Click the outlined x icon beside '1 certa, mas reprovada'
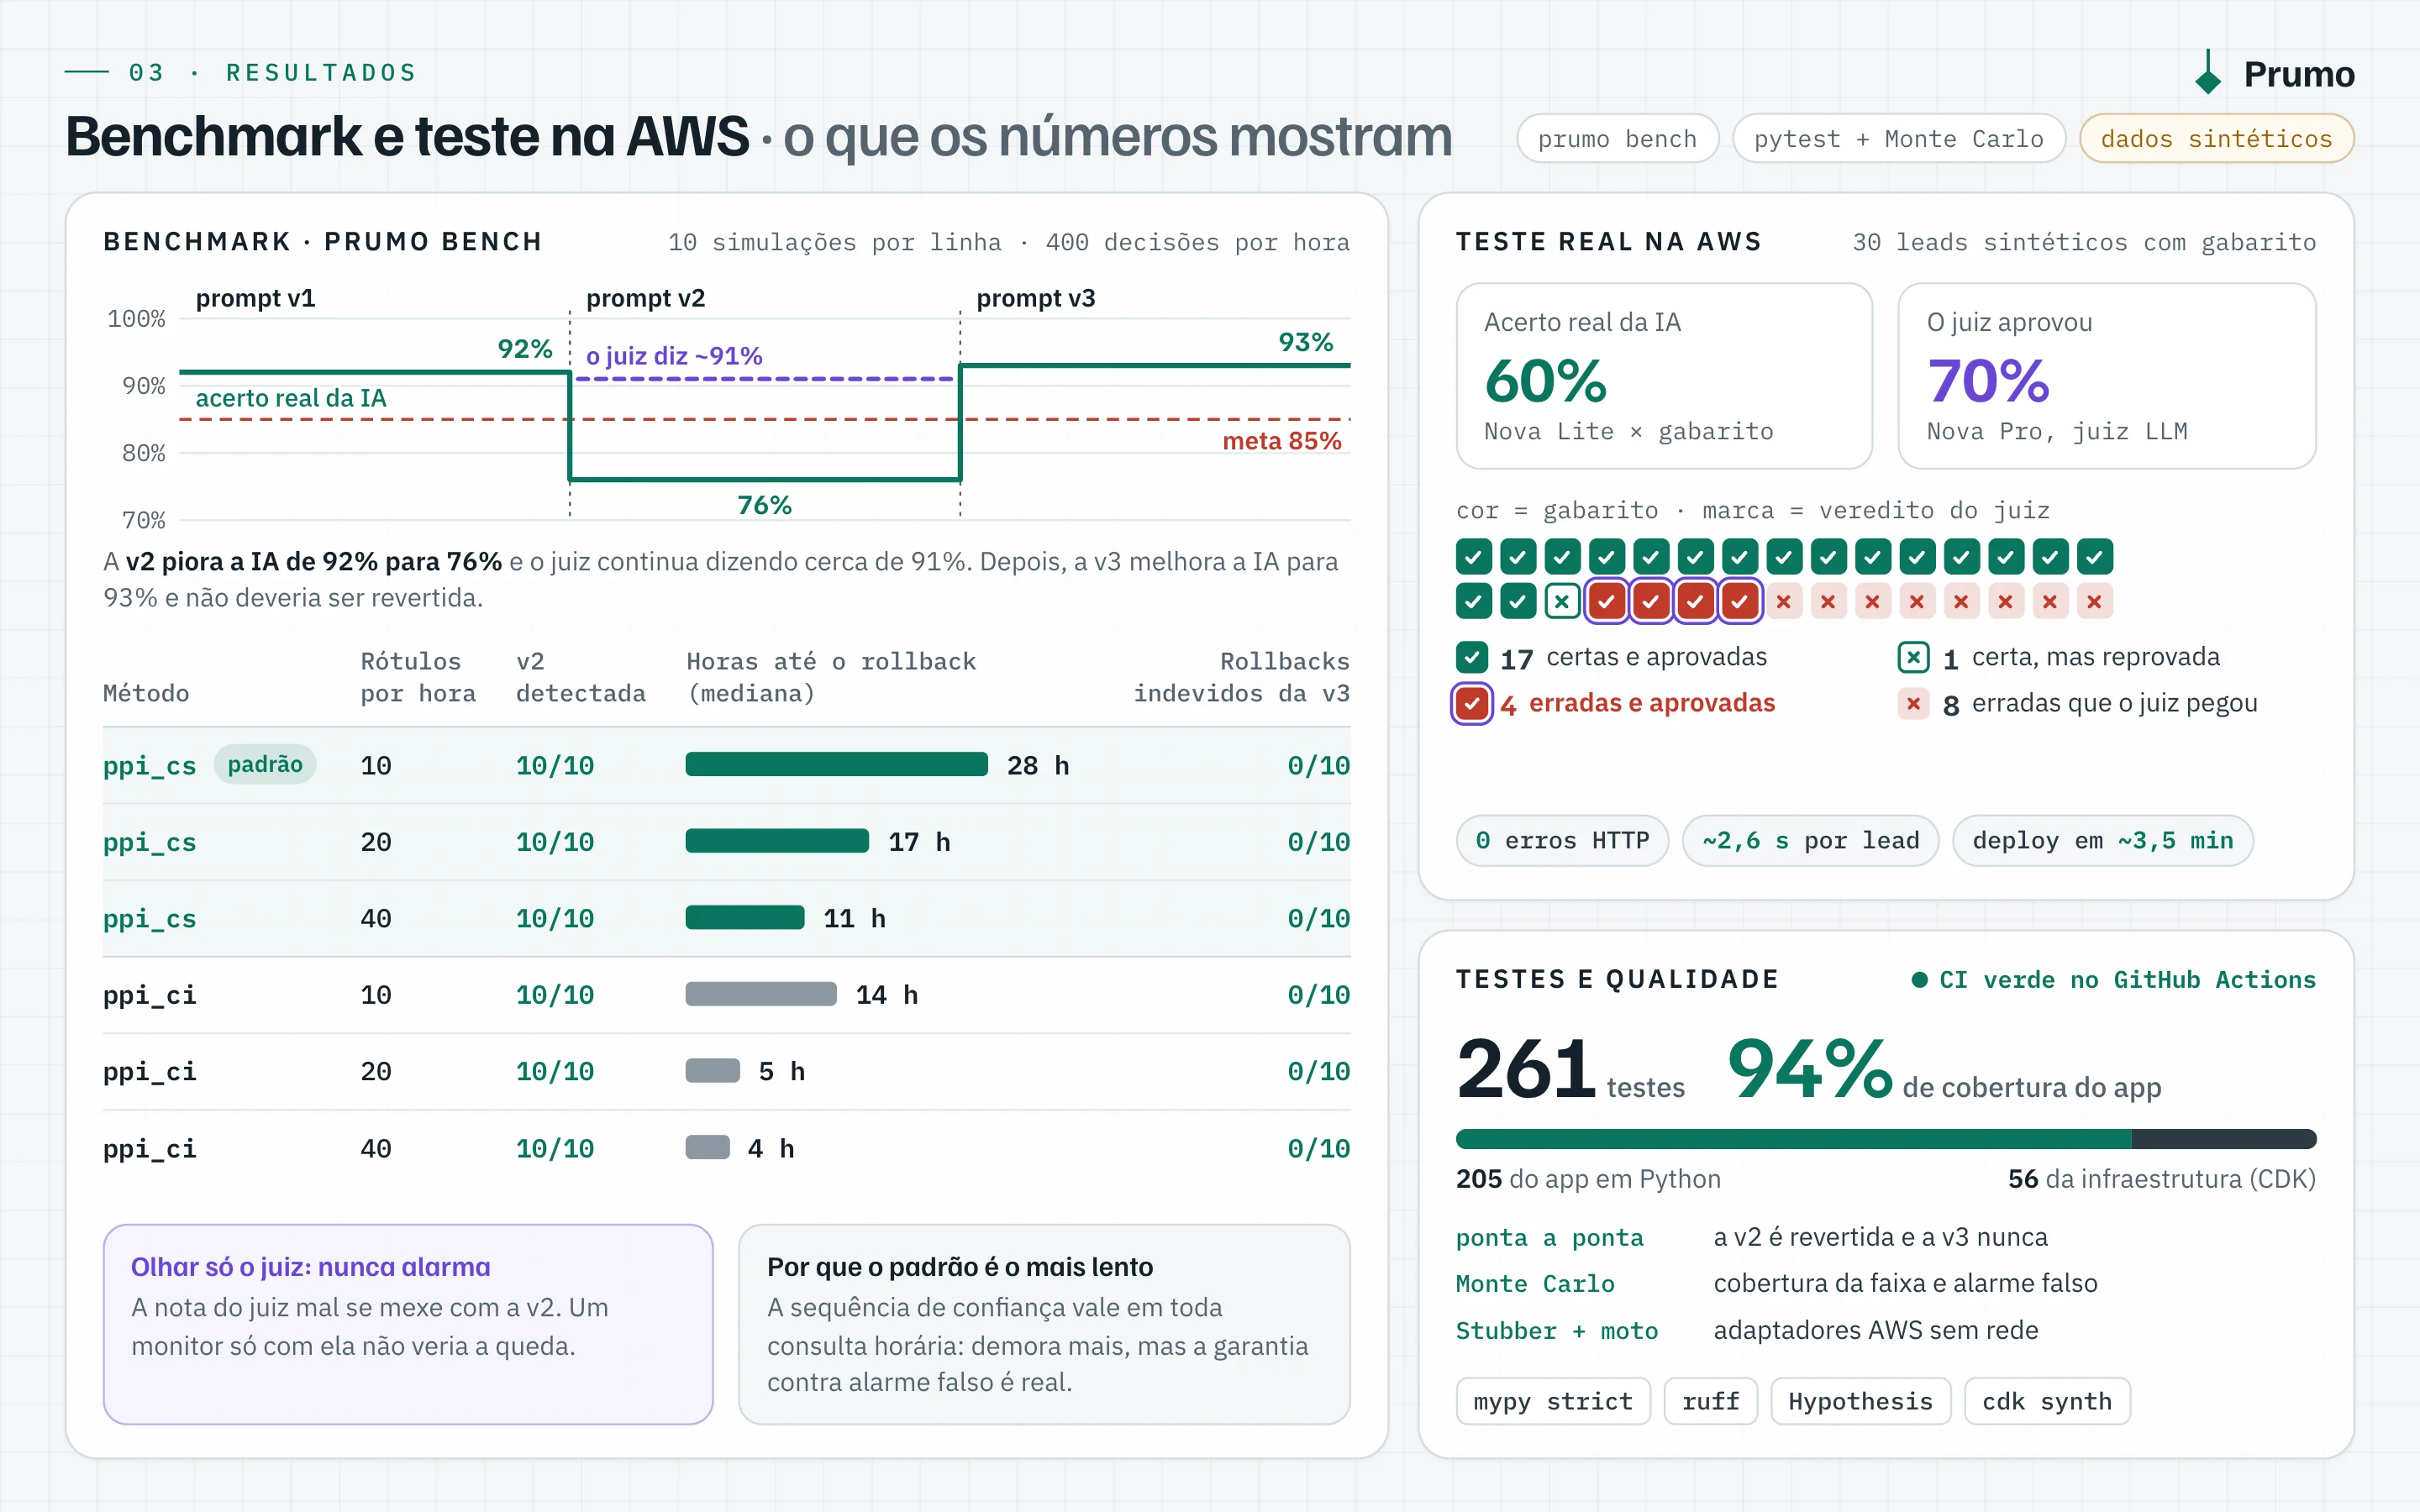This screenshot has height=1512, width=2420. coord(1913,657)
